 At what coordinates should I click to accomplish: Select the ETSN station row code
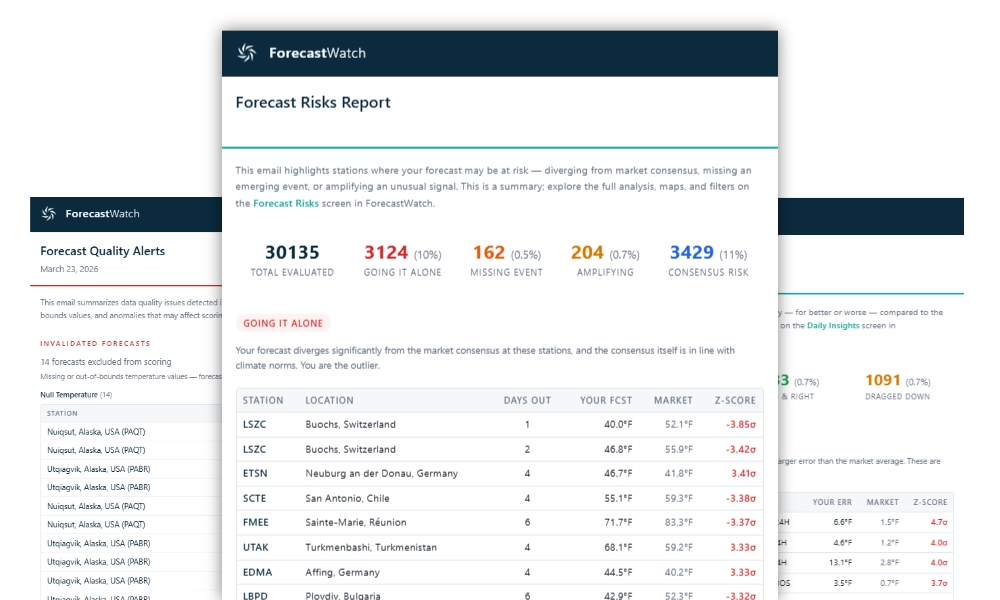(x=255, y=474)
